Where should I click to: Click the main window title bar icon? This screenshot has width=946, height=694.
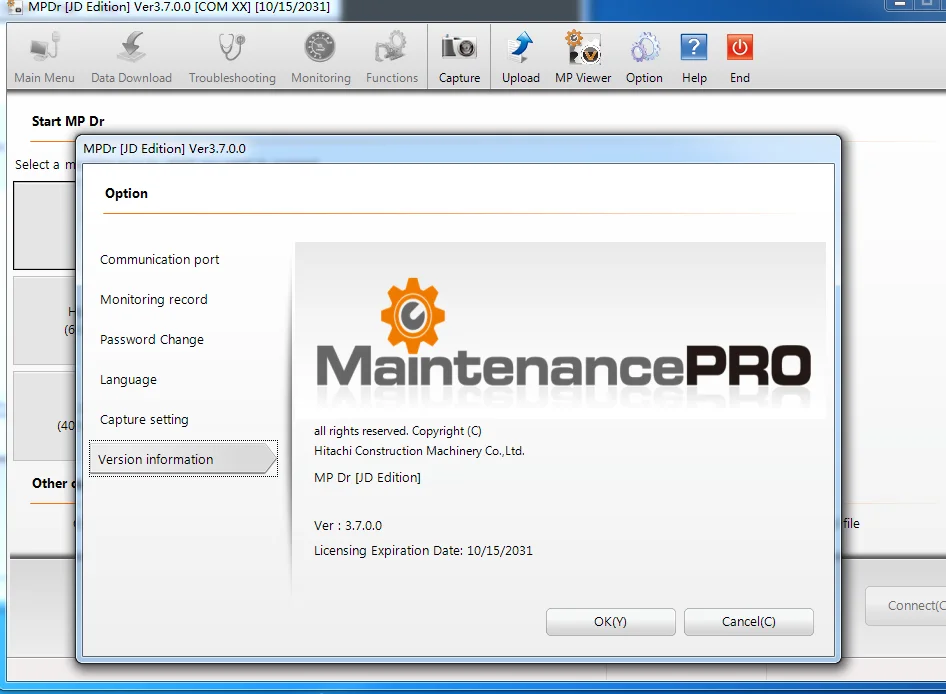coord(14,7)
